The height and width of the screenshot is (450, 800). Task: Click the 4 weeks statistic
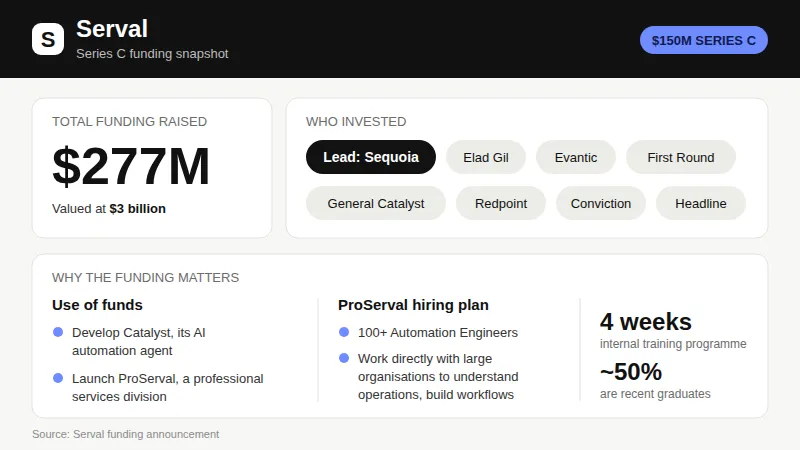pyautogui.click(x=646, y=321)
